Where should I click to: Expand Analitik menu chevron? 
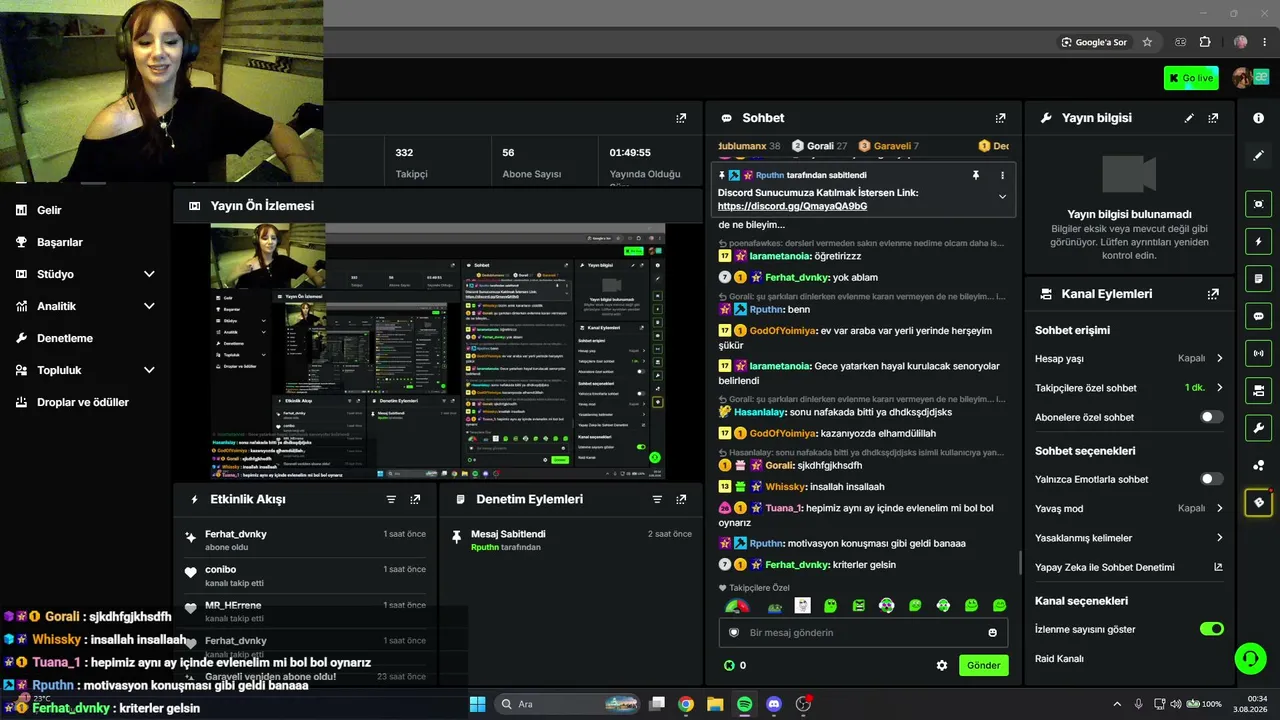point(149,306)
